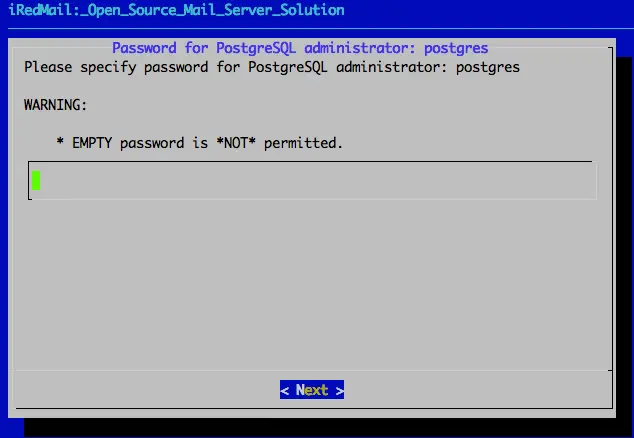The height and width of the screenshot is (438, 634).
Task: Click the empty gray area below the password box
Action: tap(312, 283)
